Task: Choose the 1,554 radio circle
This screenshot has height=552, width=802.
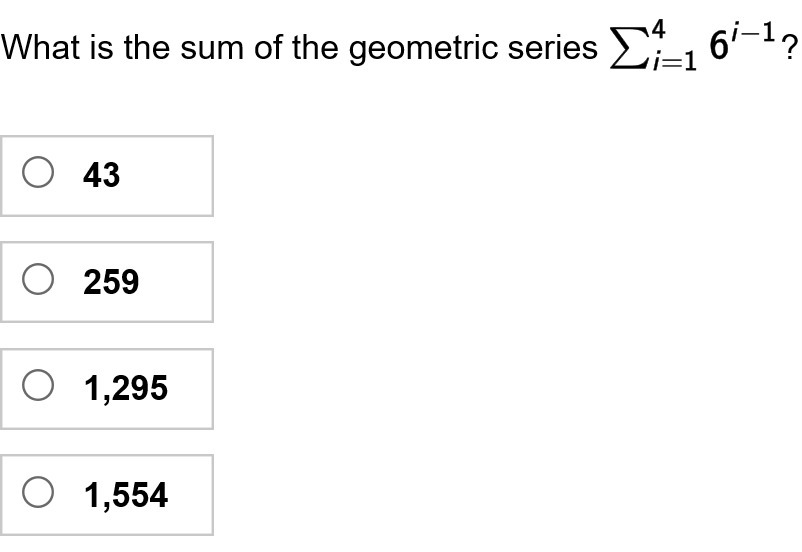Action: pos(39,494)
